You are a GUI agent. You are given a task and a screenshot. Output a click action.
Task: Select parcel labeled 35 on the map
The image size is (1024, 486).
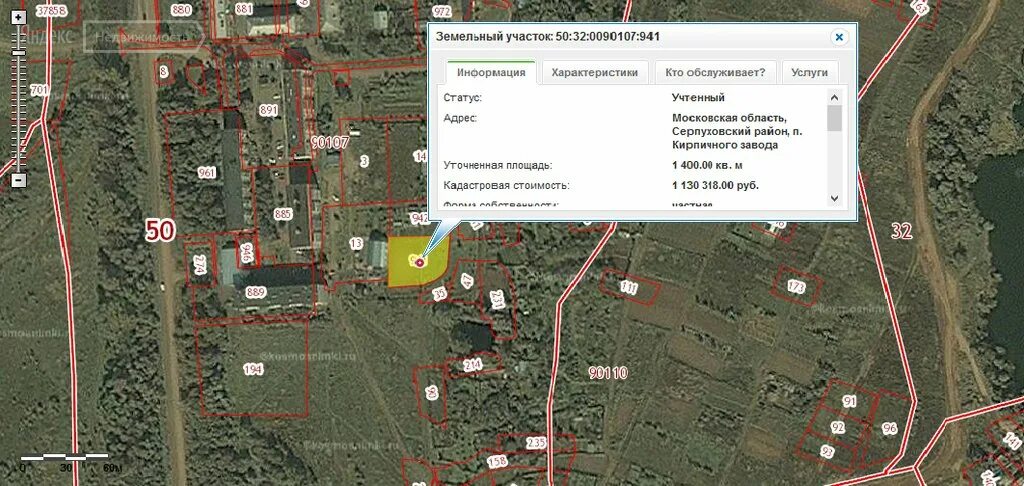[440, 293]
